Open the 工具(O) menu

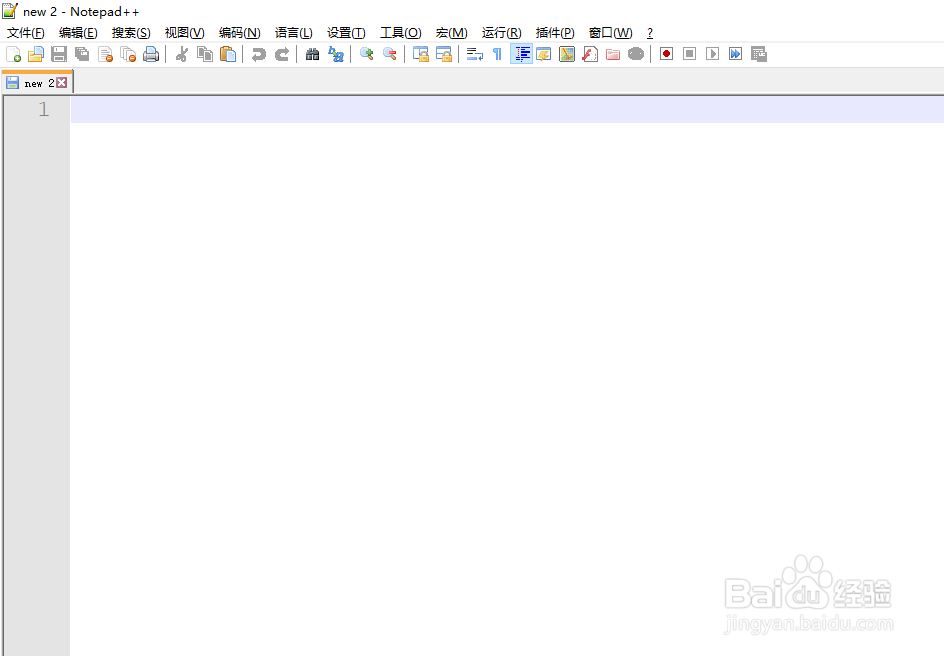pos(400,32)
